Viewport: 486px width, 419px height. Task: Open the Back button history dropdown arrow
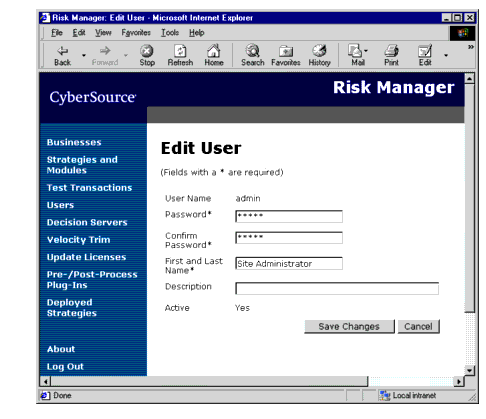coord(84,55)
